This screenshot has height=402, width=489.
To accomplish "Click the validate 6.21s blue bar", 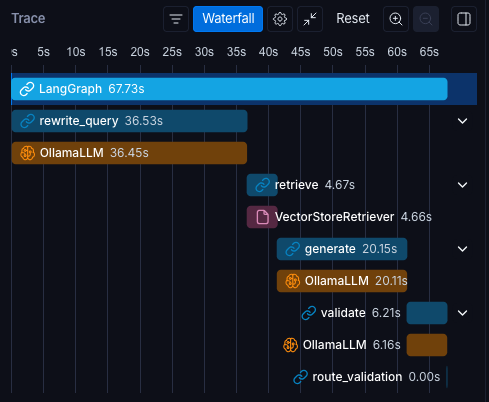I will 427,313.
